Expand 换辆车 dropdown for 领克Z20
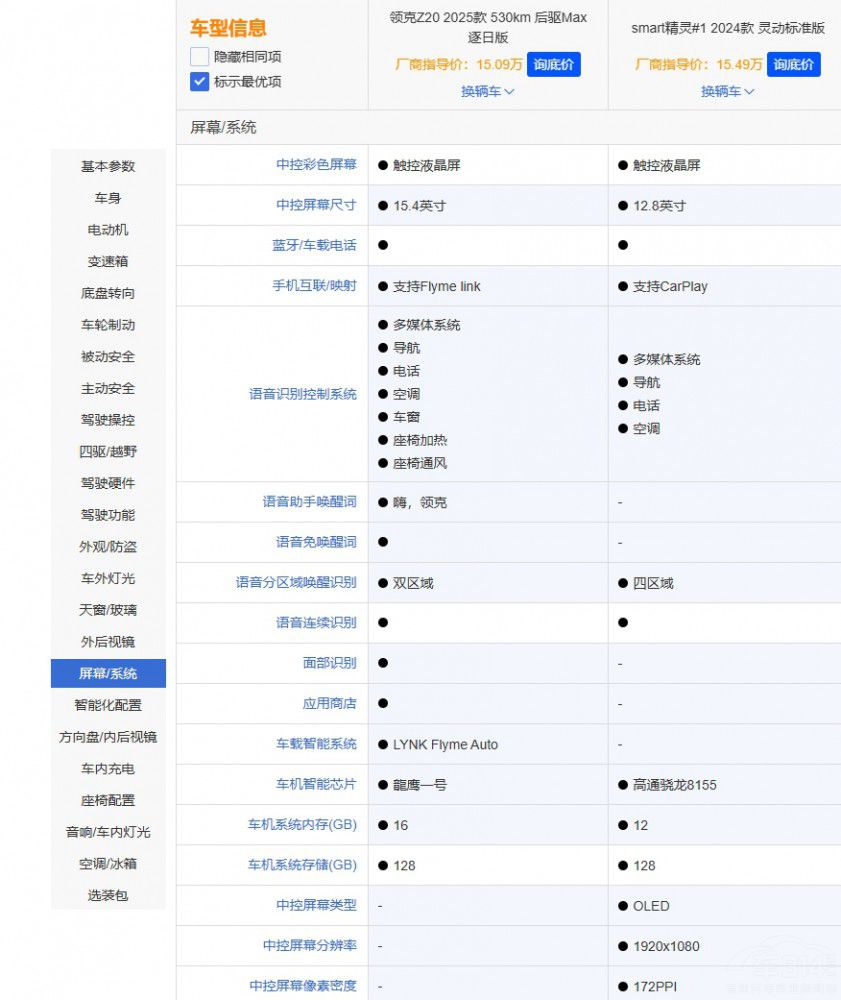The width and height of the screenshot is (841, 1000). click(487, 91)
